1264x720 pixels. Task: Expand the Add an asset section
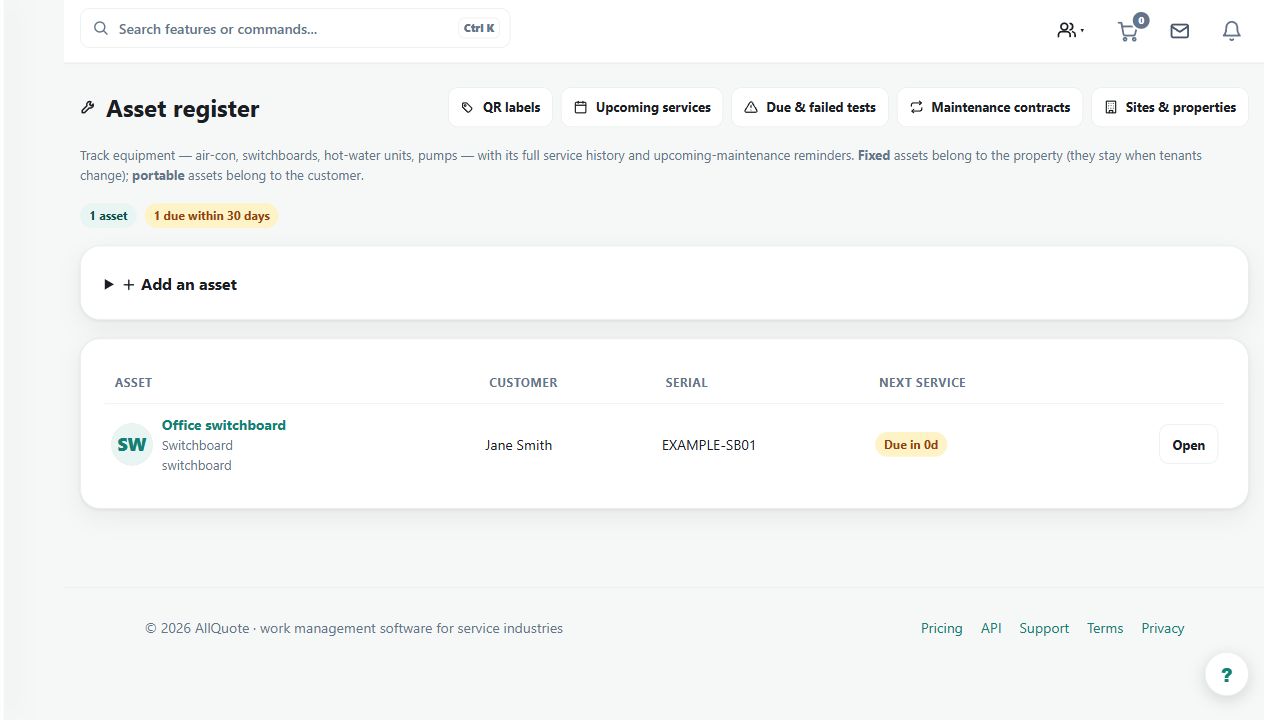tap(664, 284)
